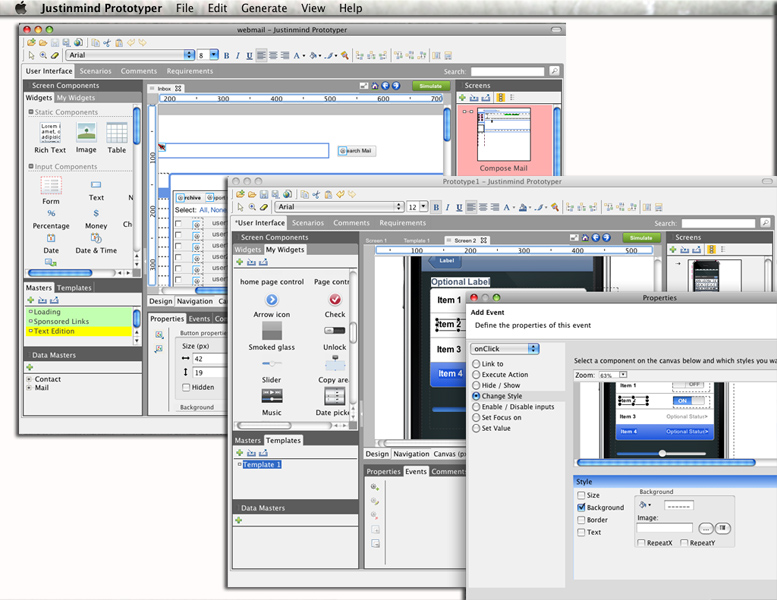Switch to the Scenarios tab in the webmail window
This screenshot has width=777, height=600.
point(96,71)
